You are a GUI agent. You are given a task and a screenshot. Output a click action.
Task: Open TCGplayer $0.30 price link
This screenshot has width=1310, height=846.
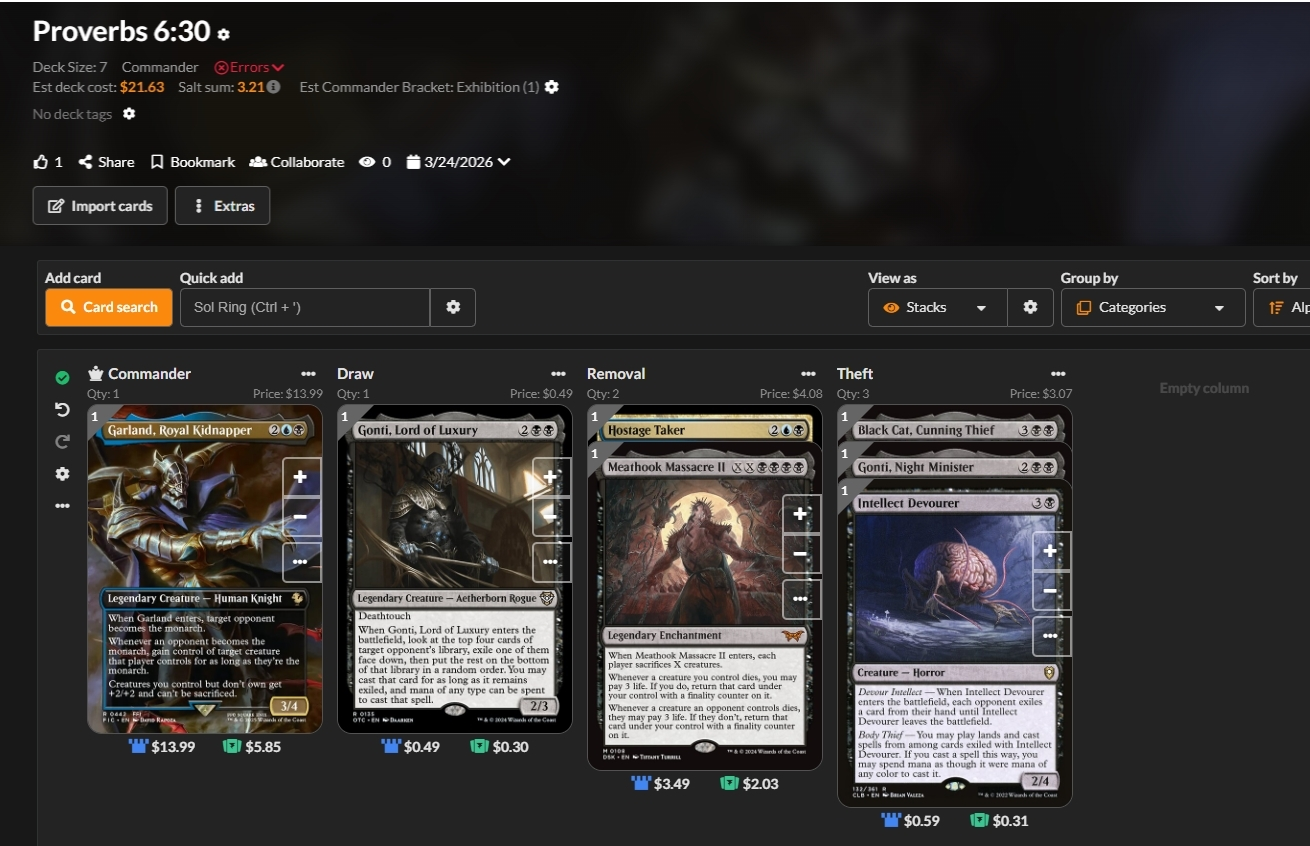tap(500, 746)
